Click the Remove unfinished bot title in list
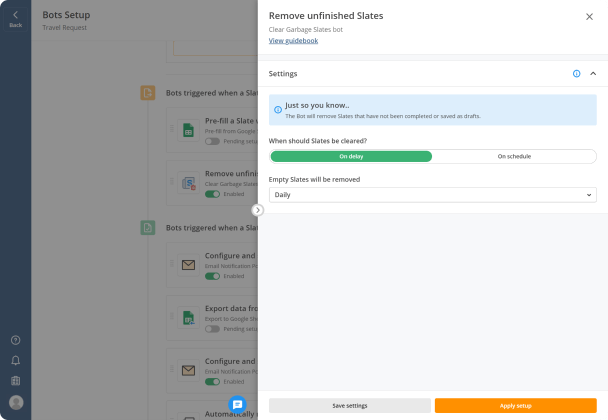Viewport: 608px width, 420px height. point(231,173)
